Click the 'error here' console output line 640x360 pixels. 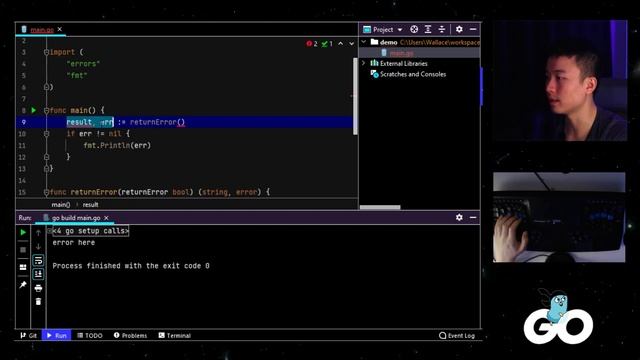tap(73, 242)
